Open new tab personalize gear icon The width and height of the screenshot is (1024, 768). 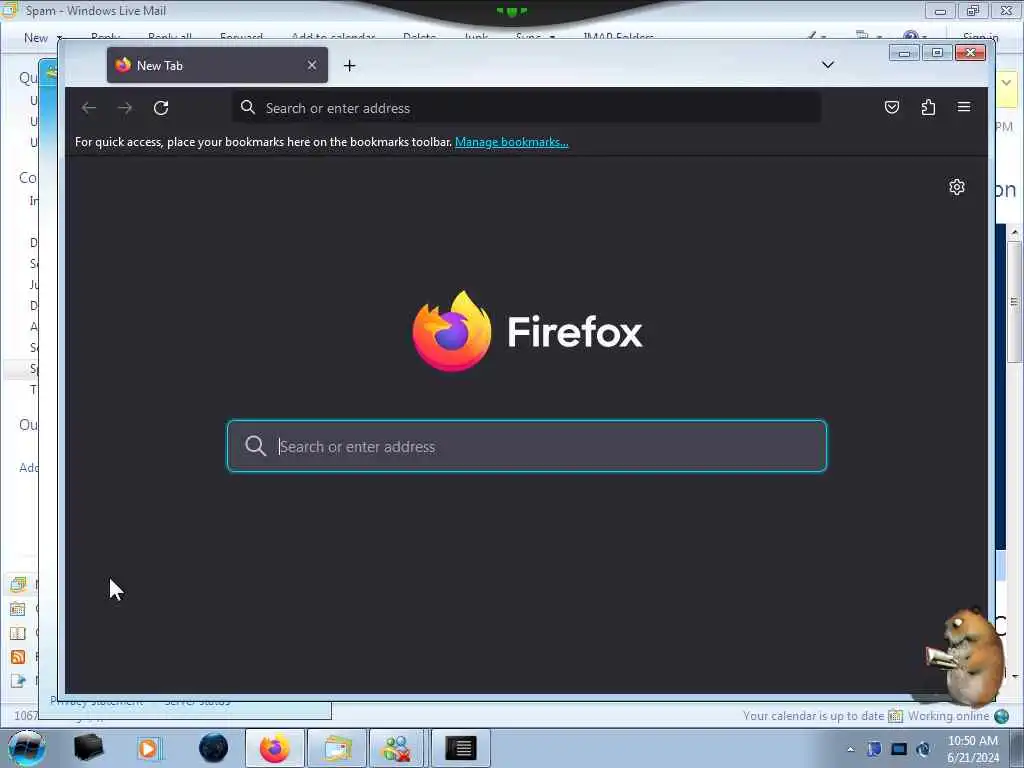957,187
